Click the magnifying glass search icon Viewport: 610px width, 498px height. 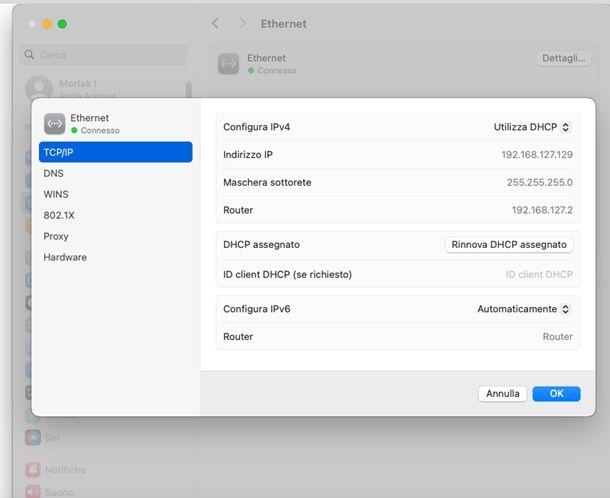coord(30,54)
